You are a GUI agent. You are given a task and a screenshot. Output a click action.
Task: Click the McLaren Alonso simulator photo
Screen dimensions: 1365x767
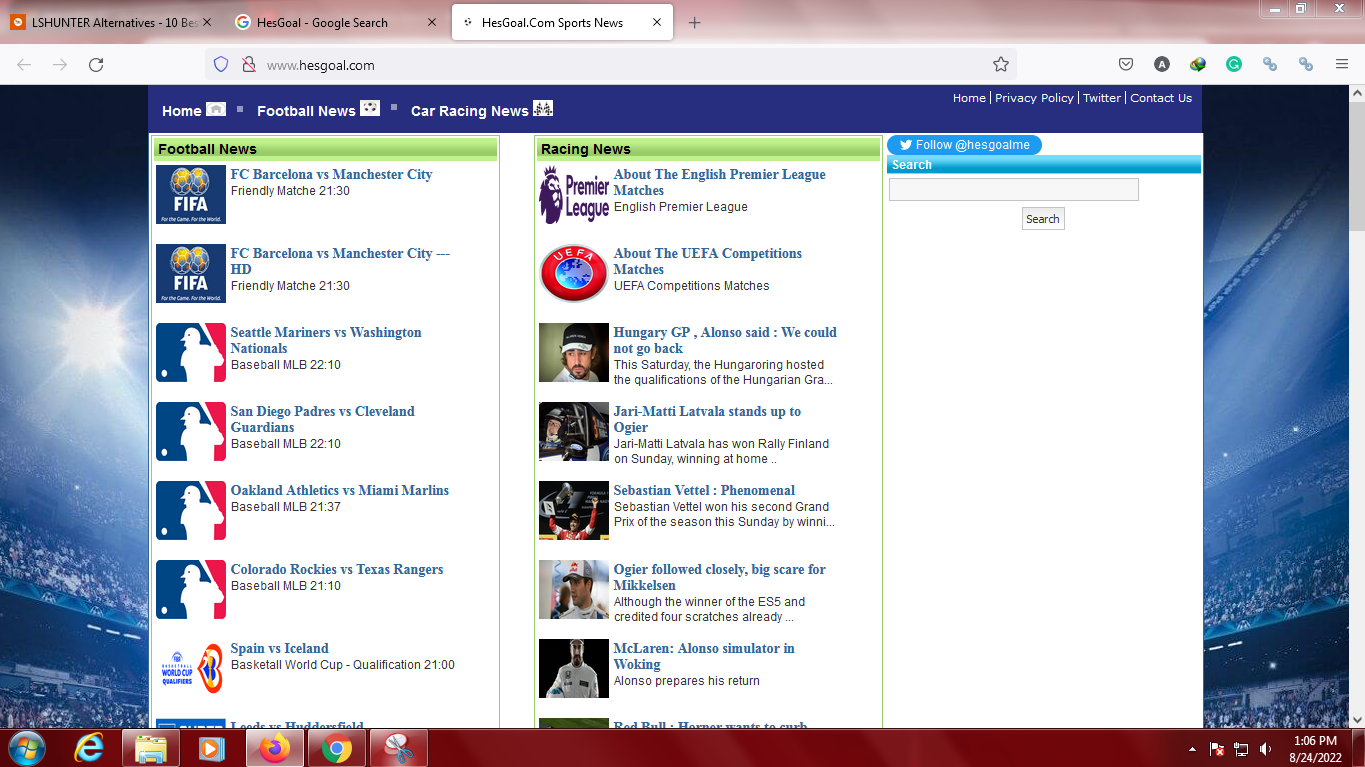coord(574,668)
